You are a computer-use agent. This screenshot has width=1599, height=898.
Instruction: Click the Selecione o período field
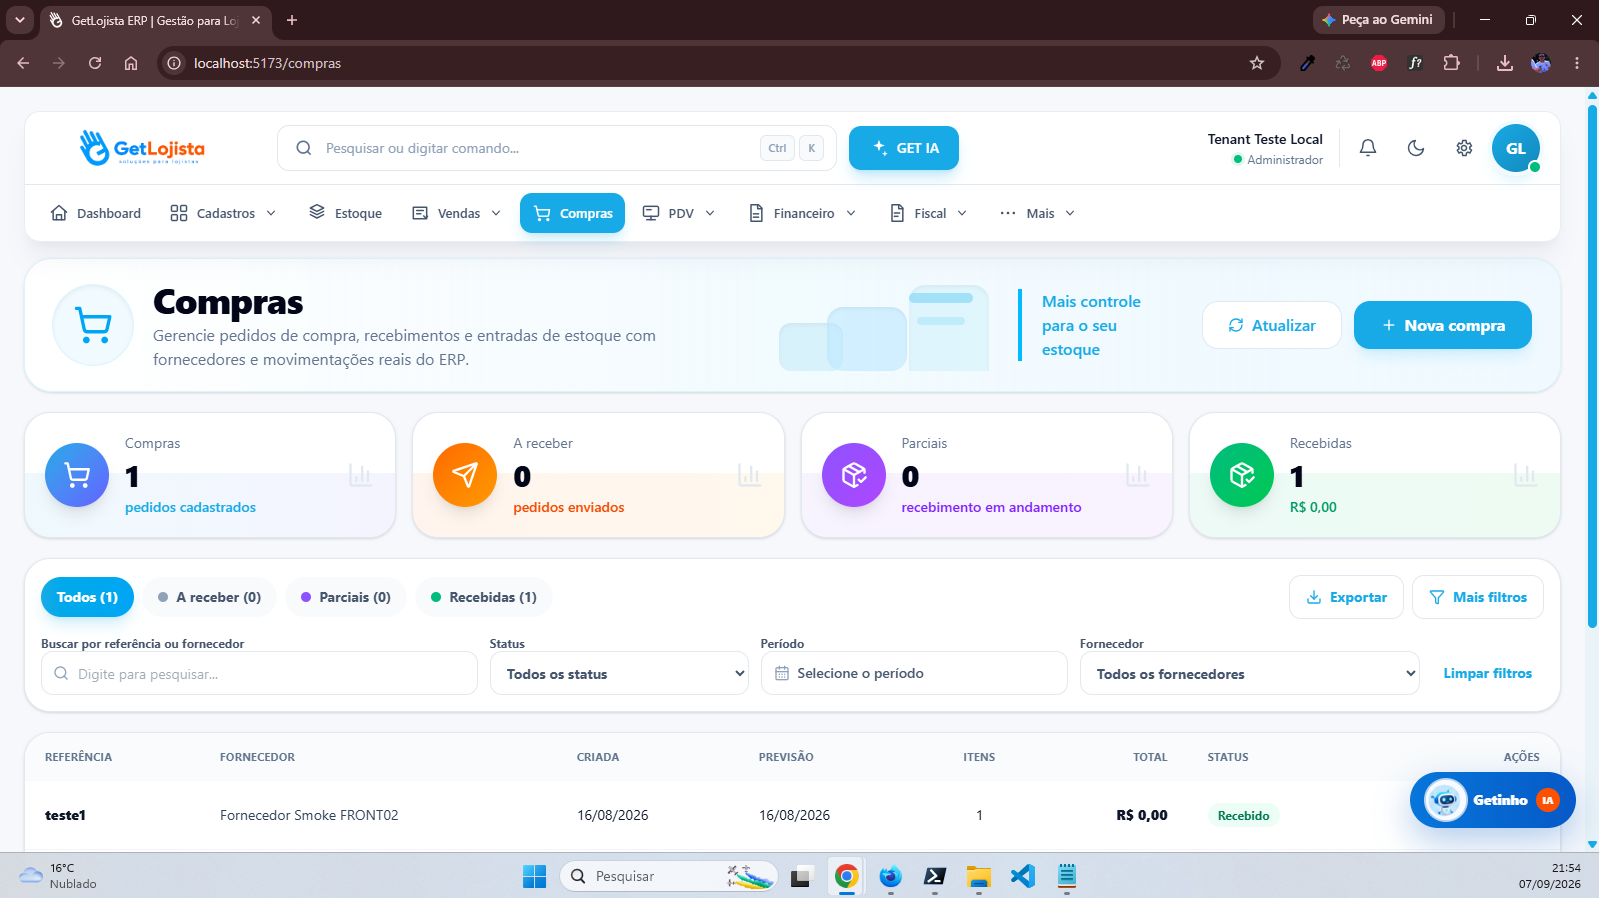pyautogui.click(x=914, y=673)
